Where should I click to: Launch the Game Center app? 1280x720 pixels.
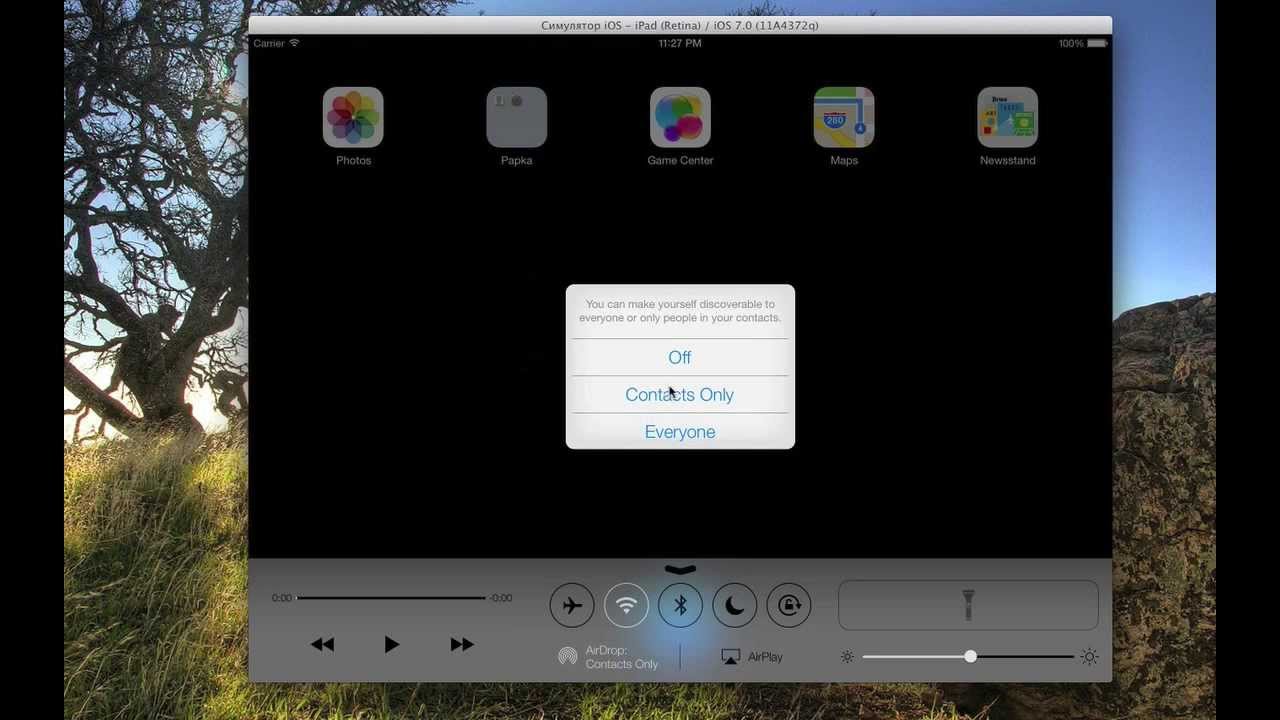pos(680,117)
